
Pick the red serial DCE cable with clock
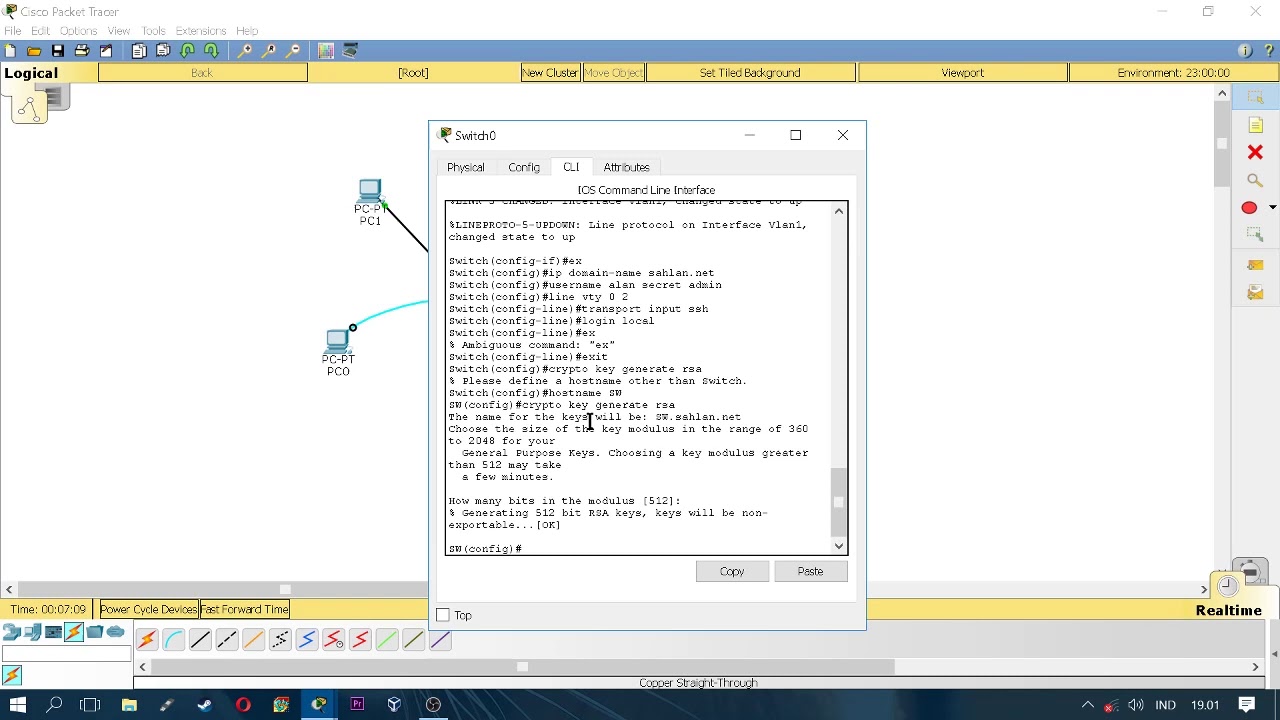pos(333,640)
